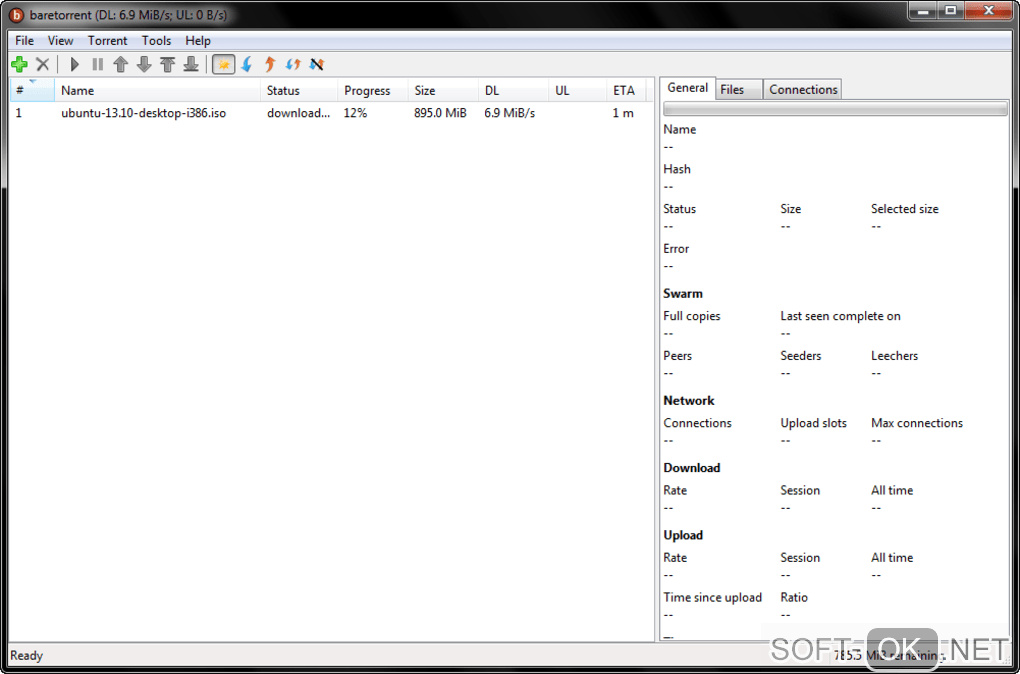This screenshot has width=1020, height=674.
Task: Move torrent down in queue arrow
Action: [x=144, y=64]
